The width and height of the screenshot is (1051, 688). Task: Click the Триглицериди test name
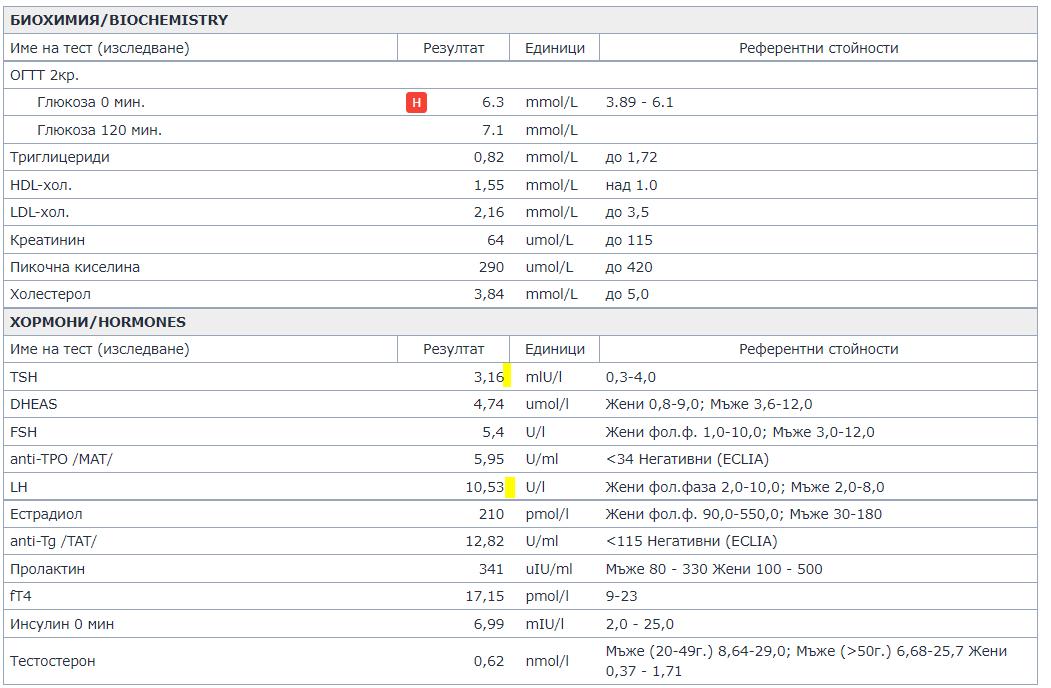60,157
